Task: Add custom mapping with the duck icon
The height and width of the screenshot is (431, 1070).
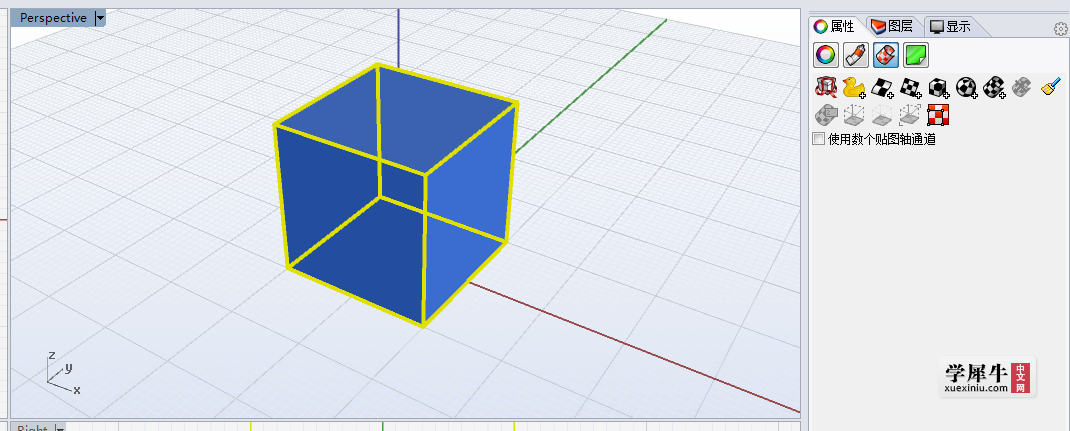Action: pyautogui.click(x=854, y=87)
